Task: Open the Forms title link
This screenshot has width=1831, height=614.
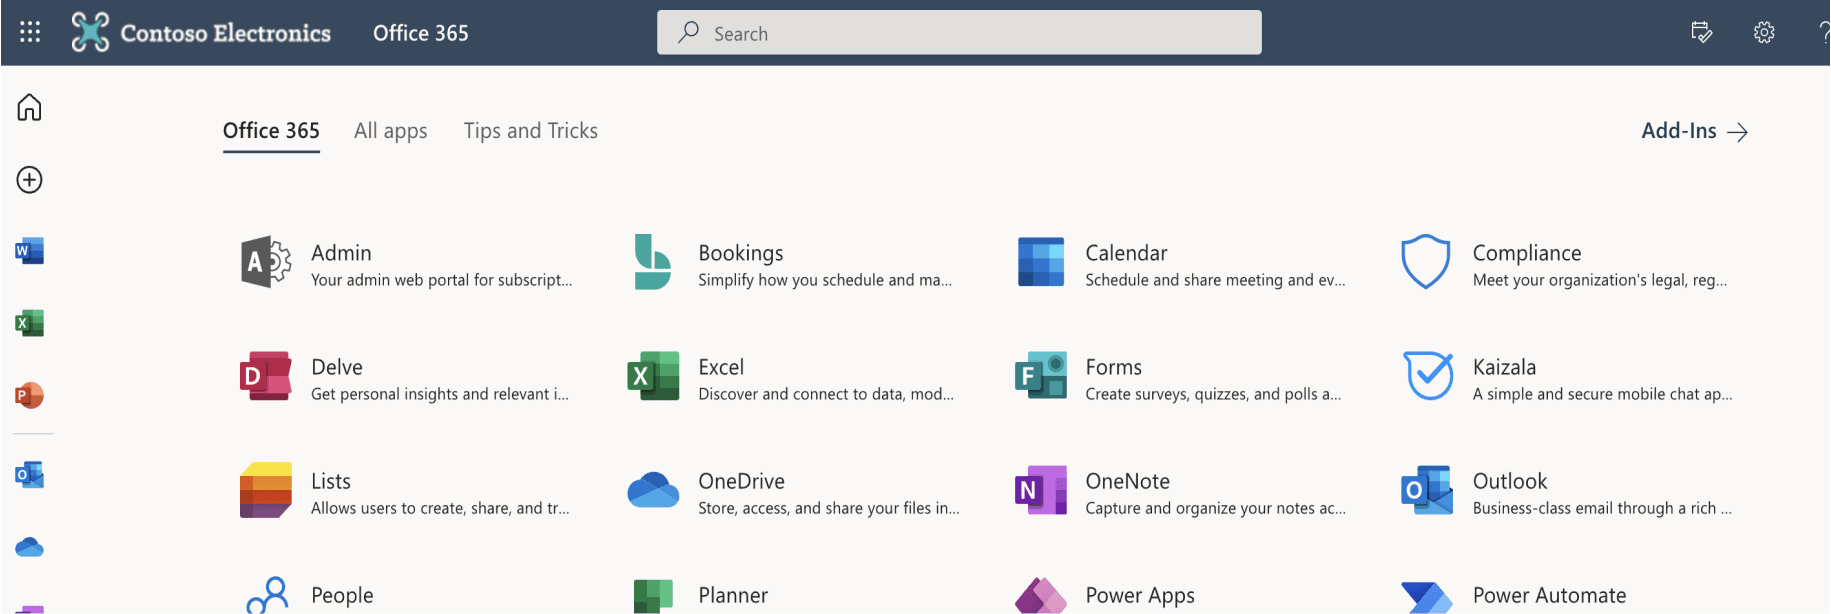Action: [1114, 367]
